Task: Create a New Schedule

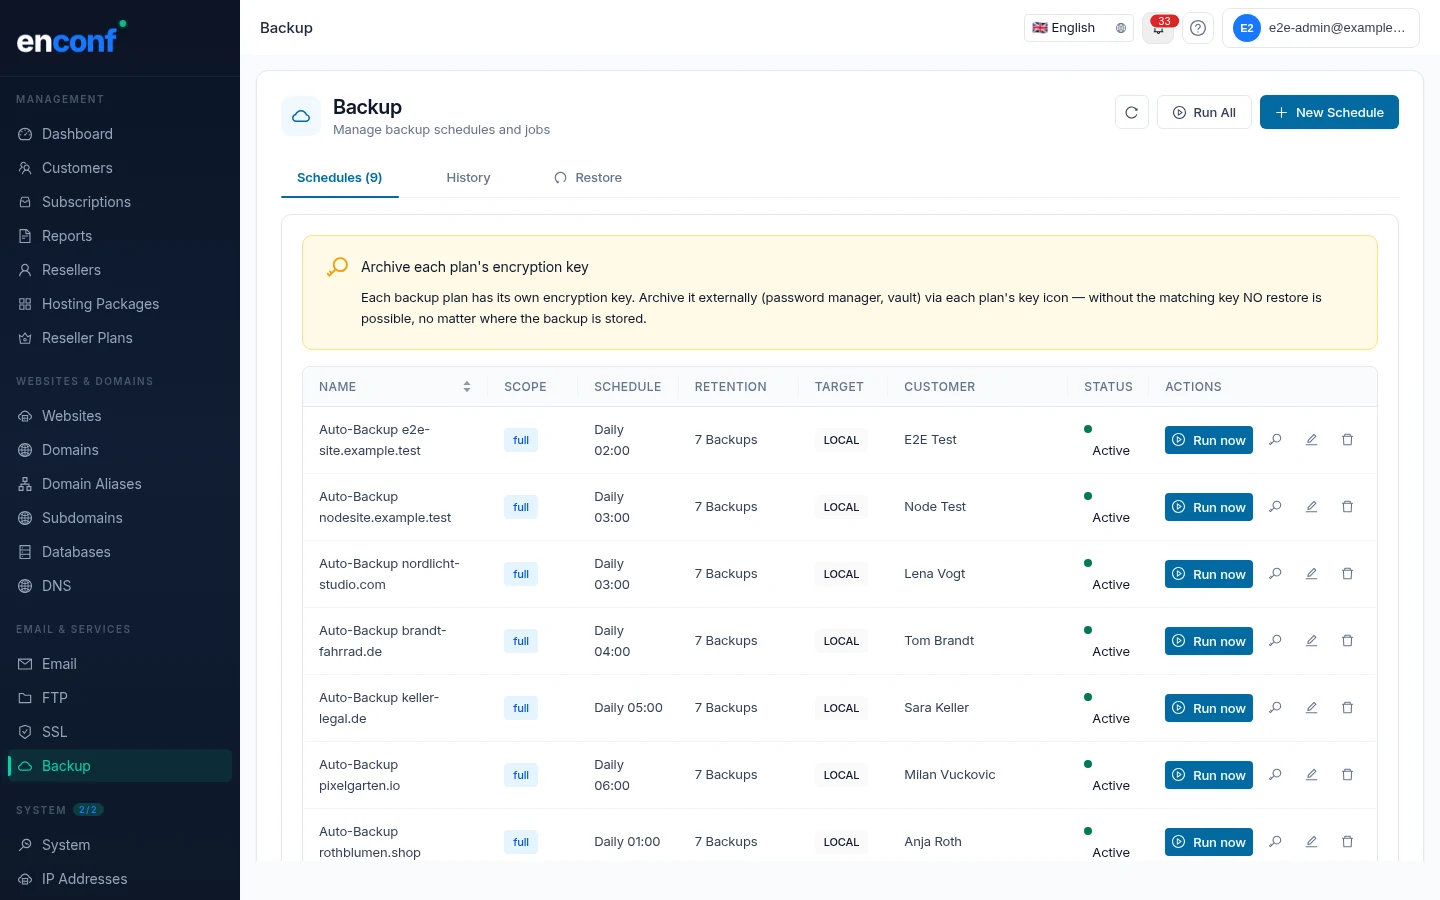Action: (x=1329, y=112)
